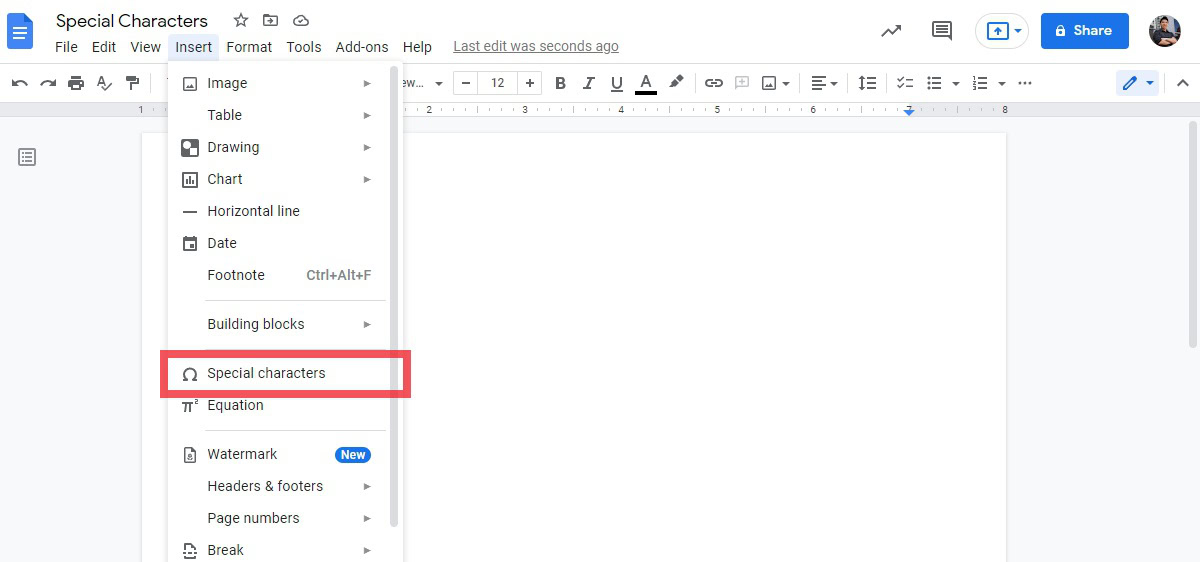Open the text alignment dropdown
This screenshot has width=1200, height=562.
(x=824, y=83)
